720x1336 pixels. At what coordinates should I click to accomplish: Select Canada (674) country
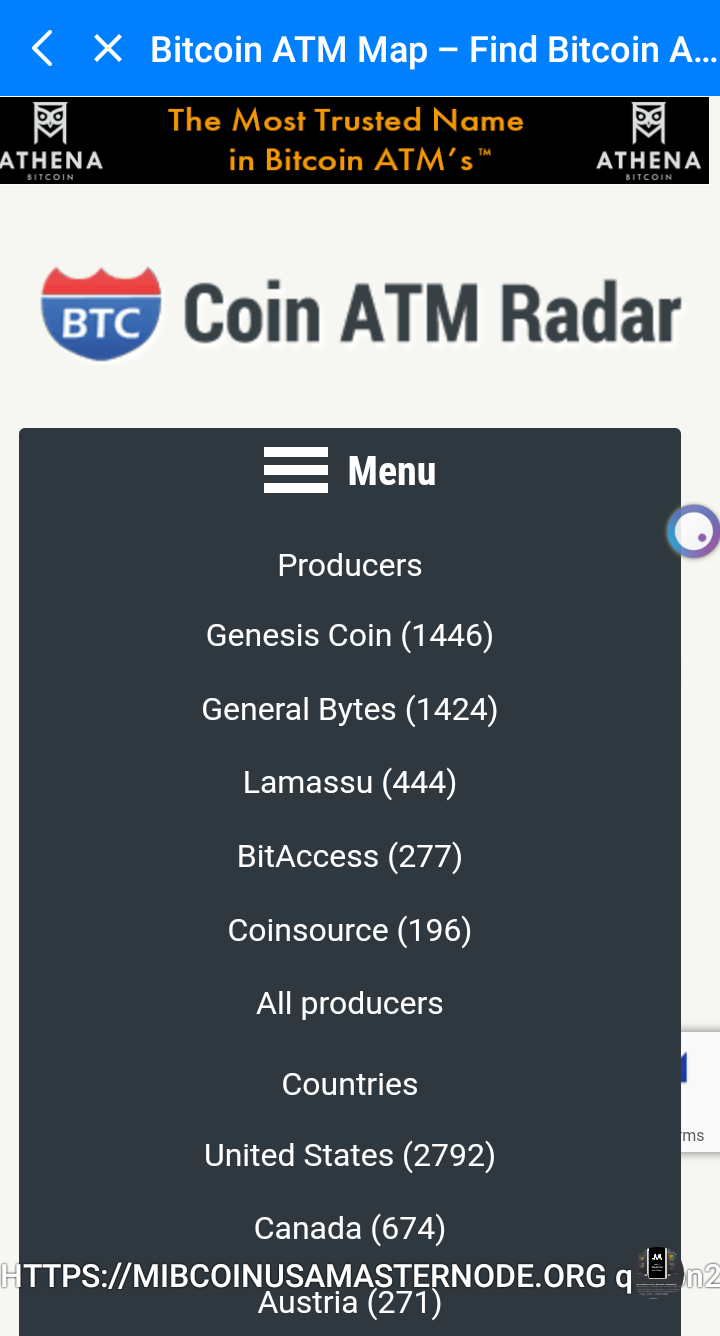[x=350, y=1228]
